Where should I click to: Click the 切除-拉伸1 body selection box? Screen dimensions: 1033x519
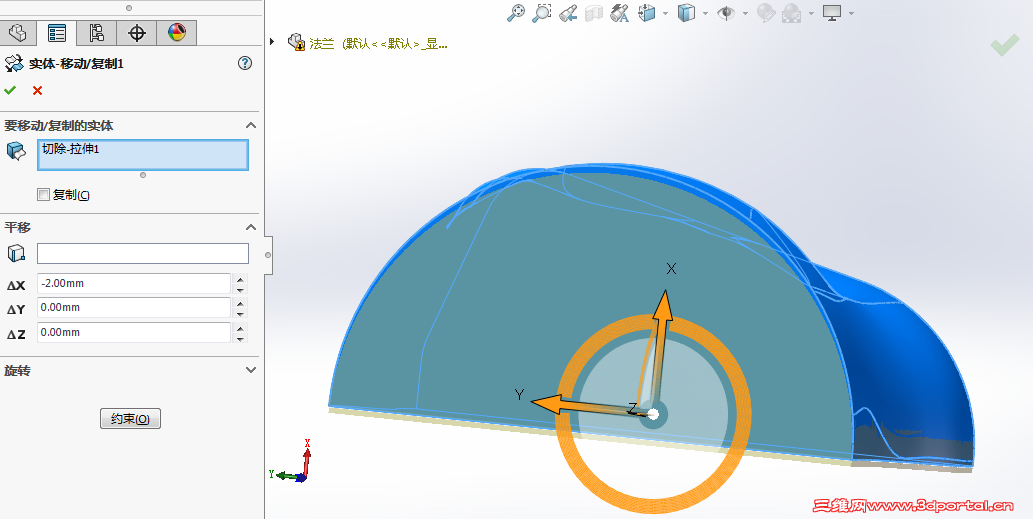point(143,155)
